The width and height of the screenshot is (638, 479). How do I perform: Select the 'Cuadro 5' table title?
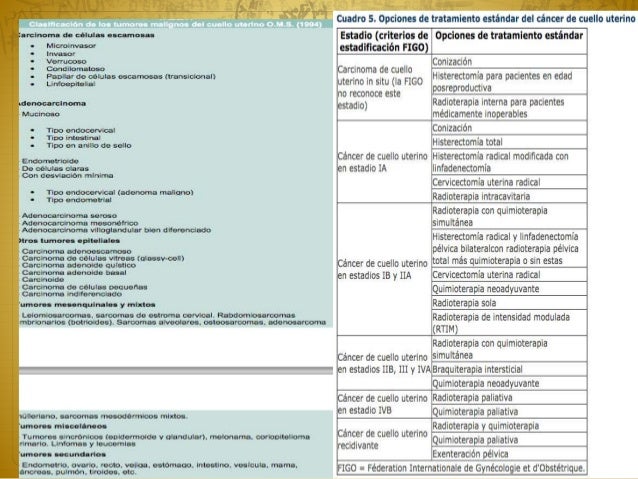coord(485,18)
